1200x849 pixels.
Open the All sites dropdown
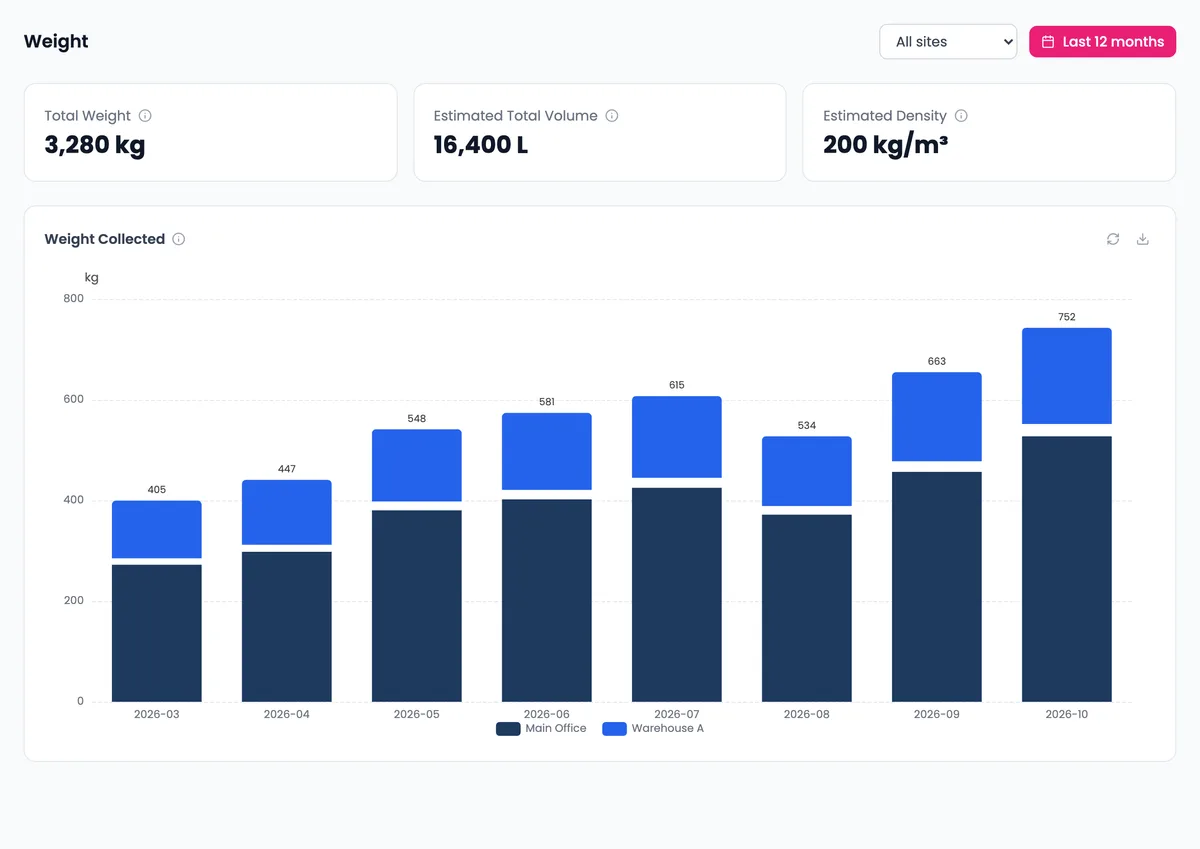coord(948,42)
